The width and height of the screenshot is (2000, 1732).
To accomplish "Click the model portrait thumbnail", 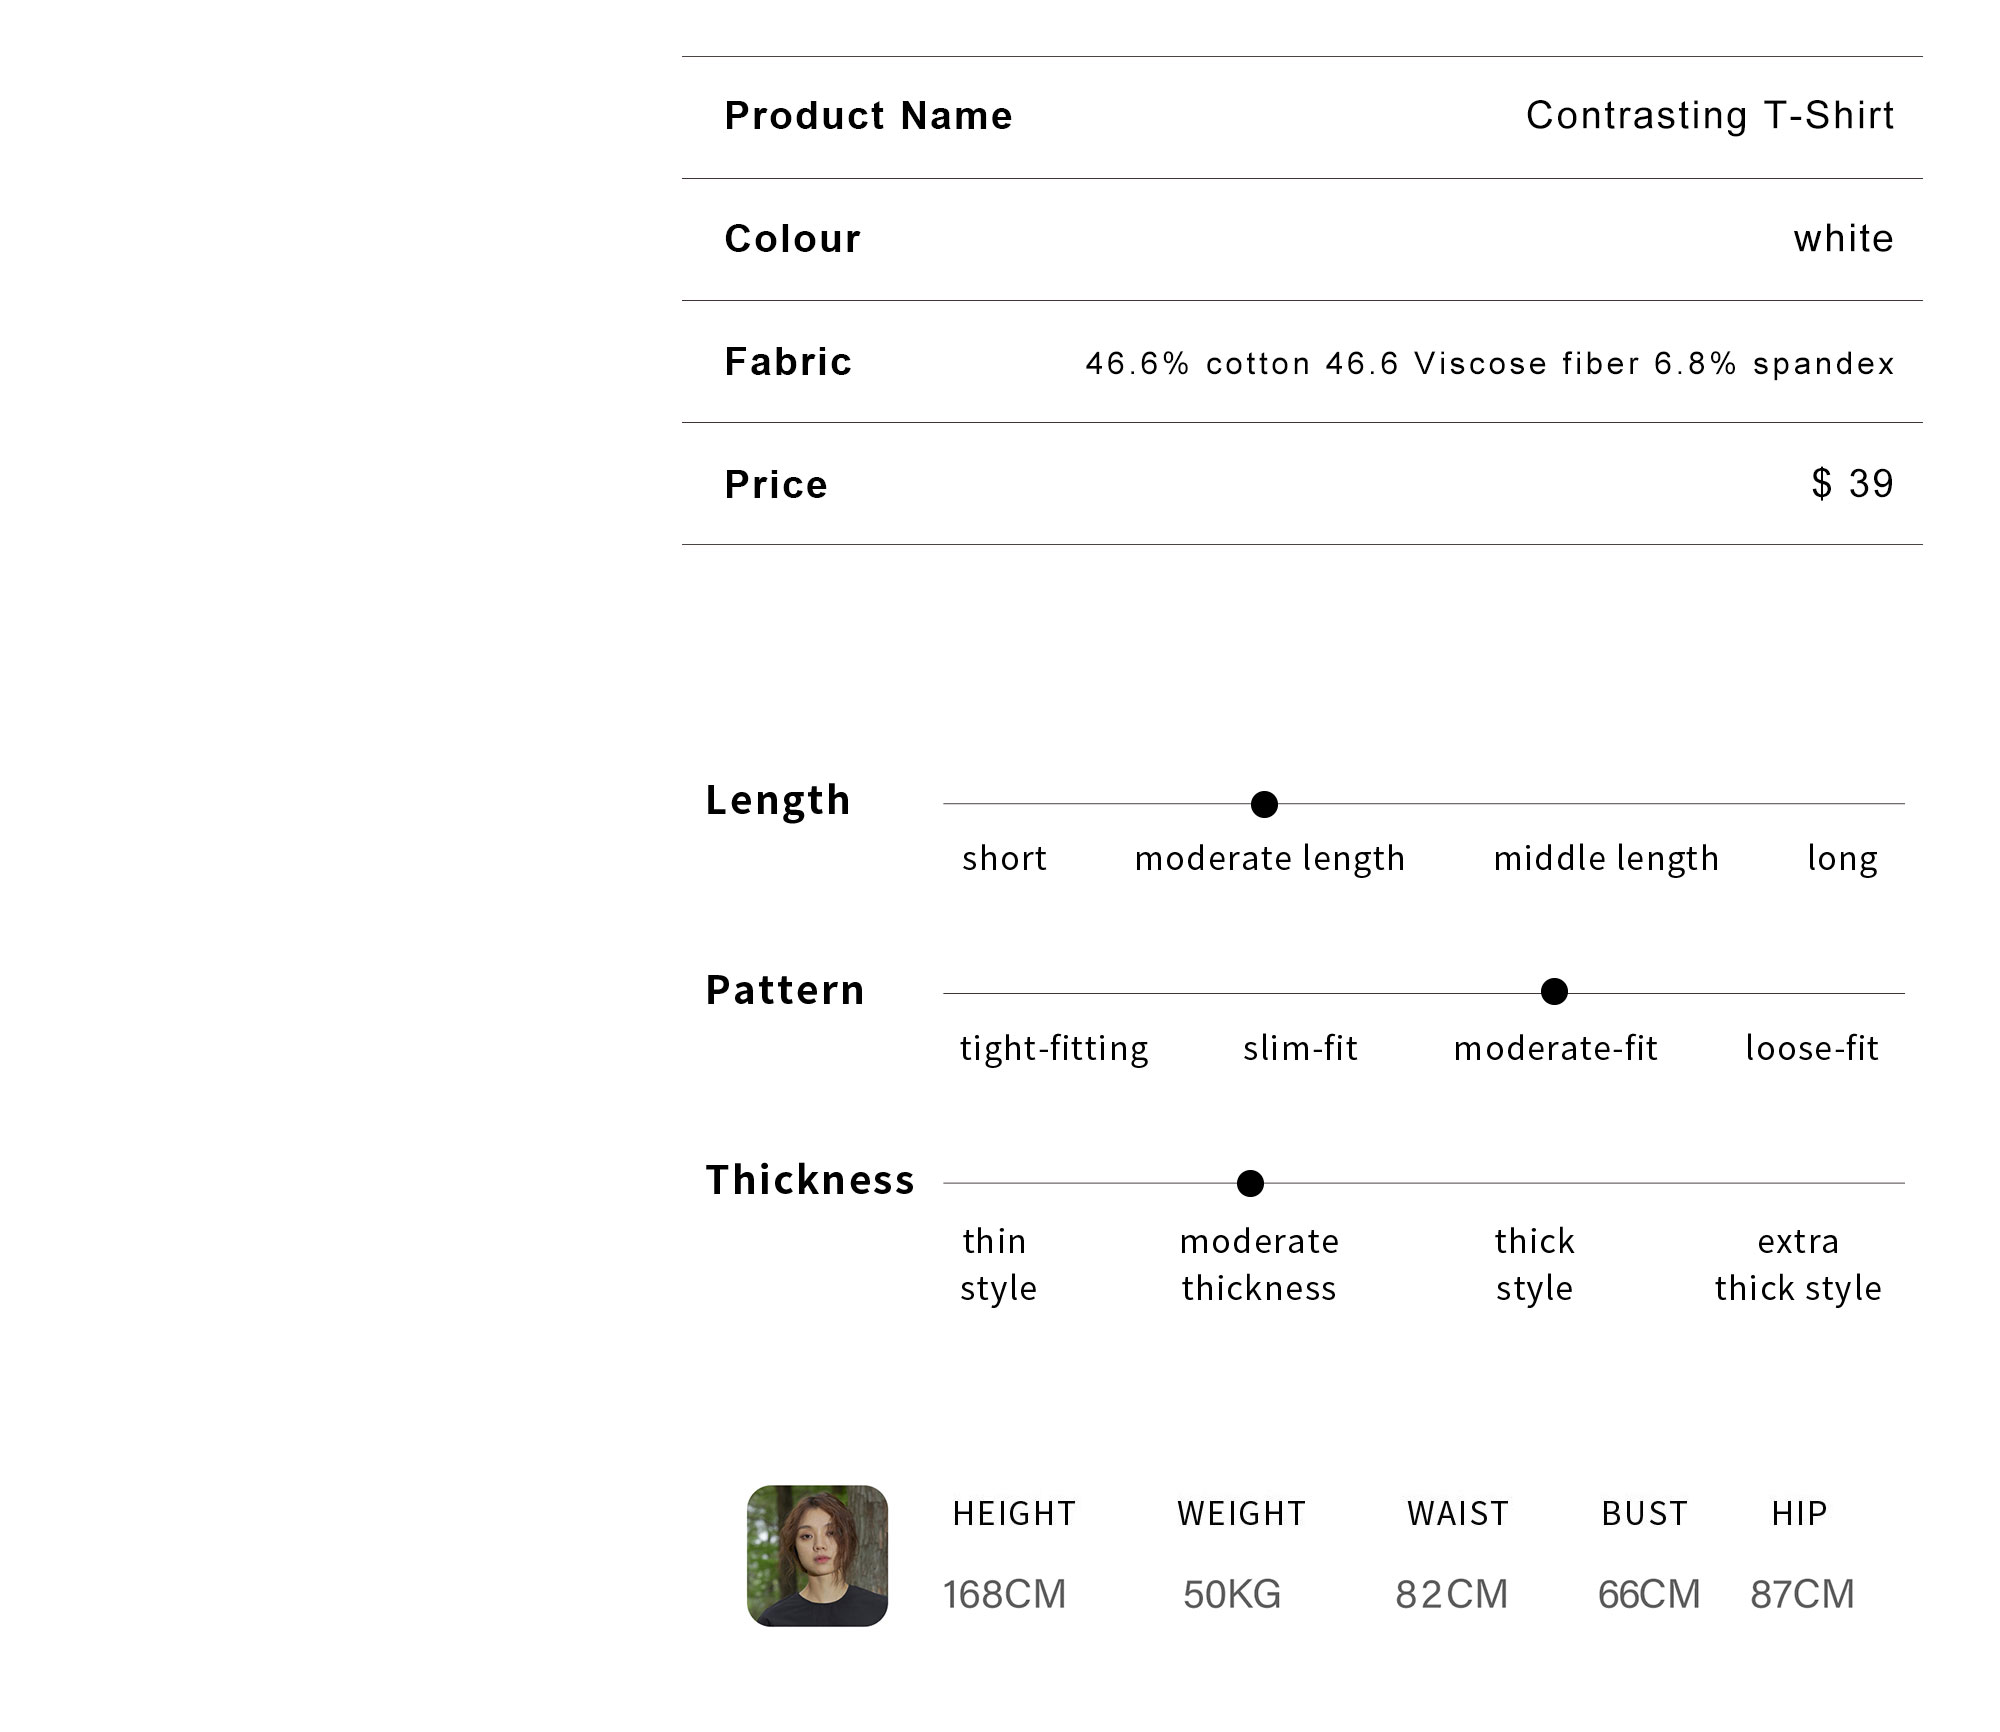I will 817,1555.
